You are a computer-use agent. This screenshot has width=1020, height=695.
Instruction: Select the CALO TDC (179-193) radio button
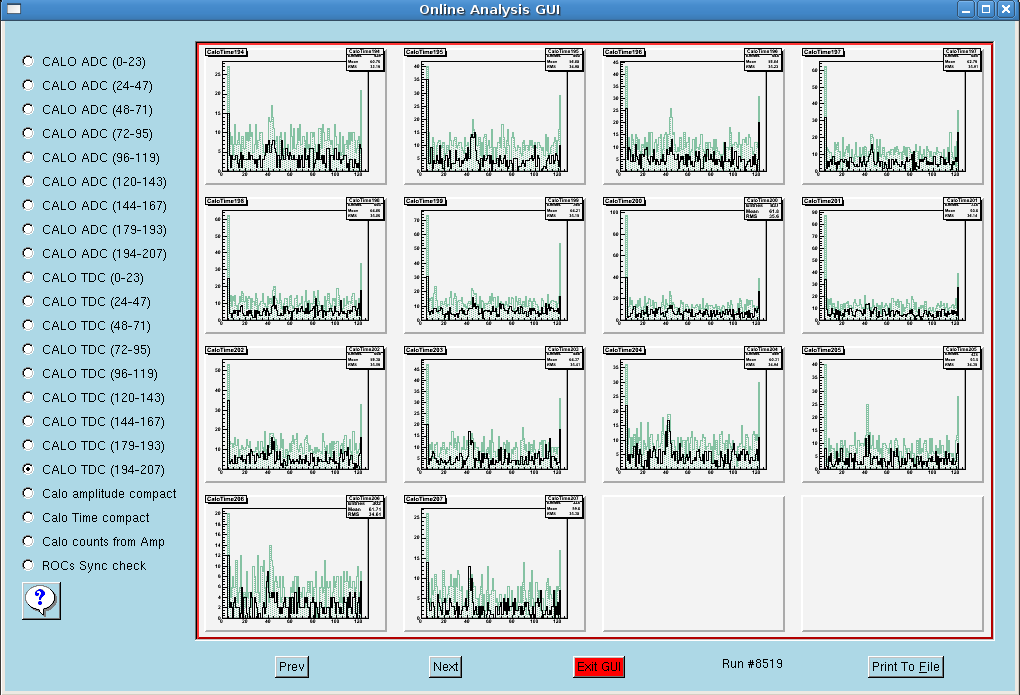(x=28, y=446)
